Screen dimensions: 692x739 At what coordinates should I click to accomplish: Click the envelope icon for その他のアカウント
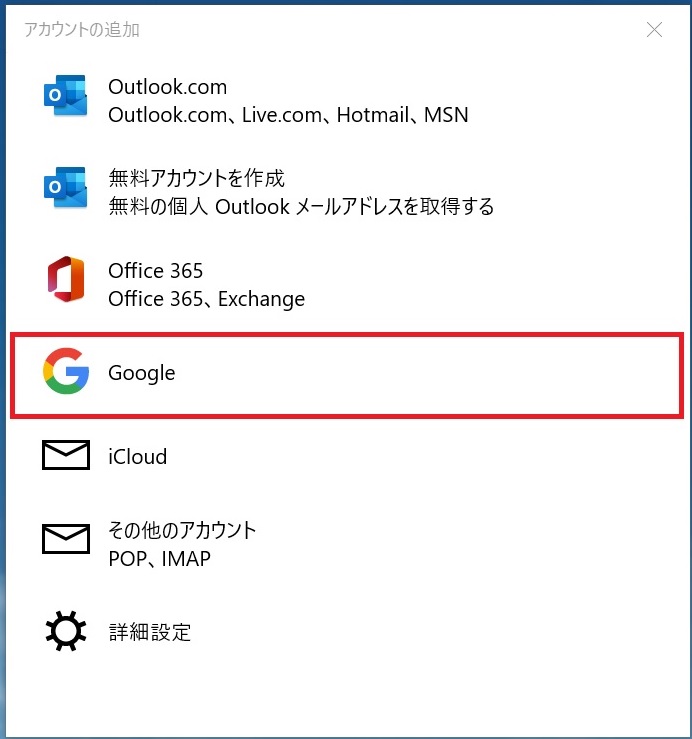pyautogui.click(x=64, y=540)
